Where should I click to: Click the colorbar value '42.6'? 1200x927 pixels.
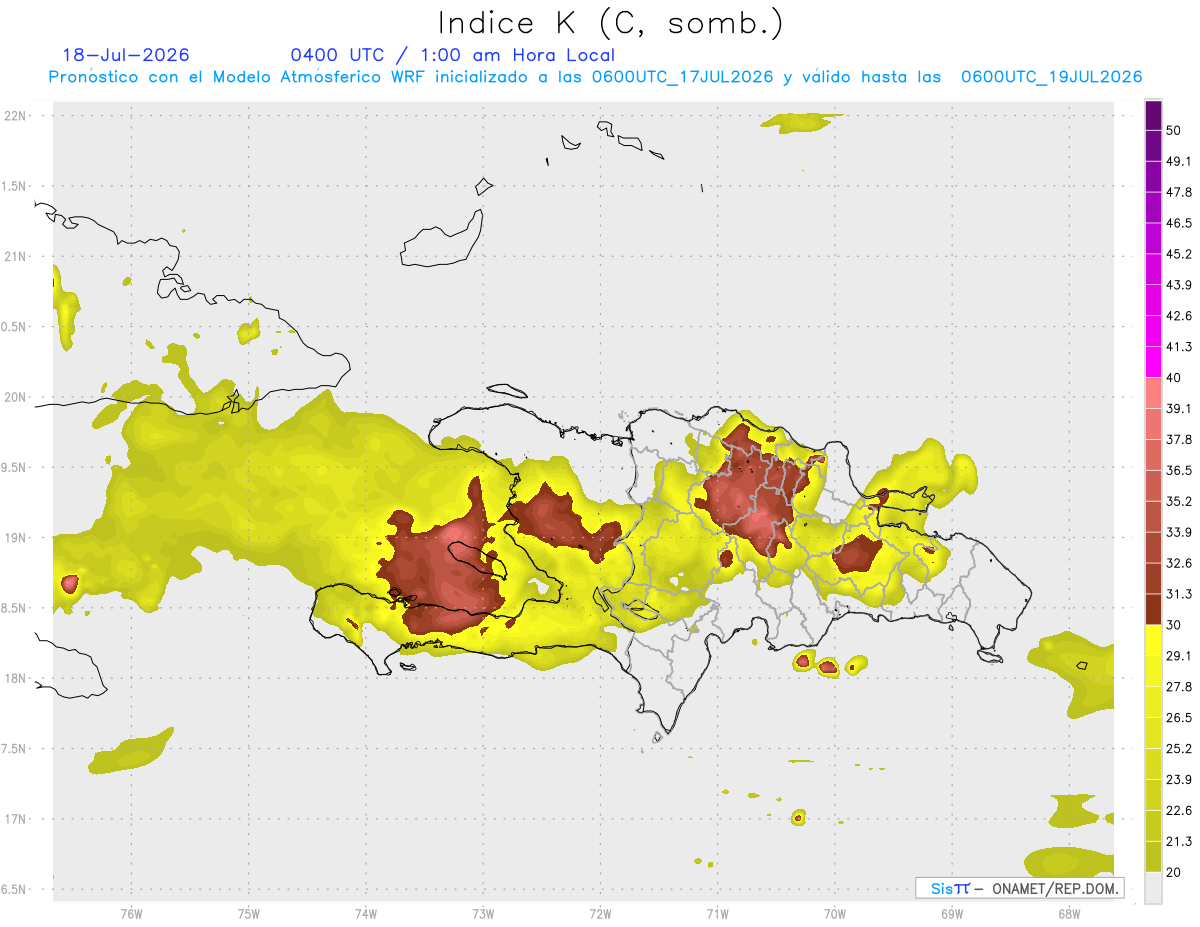(x=1180, y=316)
